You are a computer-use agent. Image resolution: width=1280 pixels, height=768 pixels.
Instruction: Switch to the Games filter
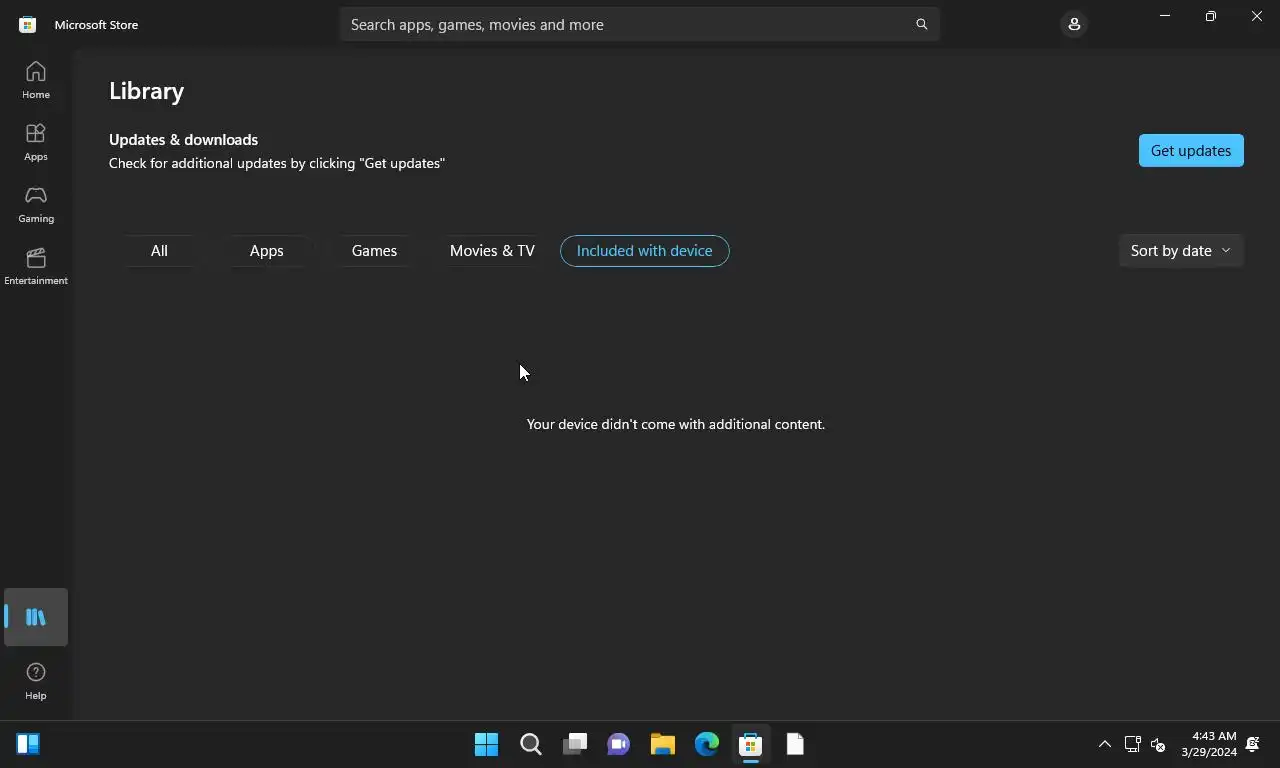click(x=374, y=250)
